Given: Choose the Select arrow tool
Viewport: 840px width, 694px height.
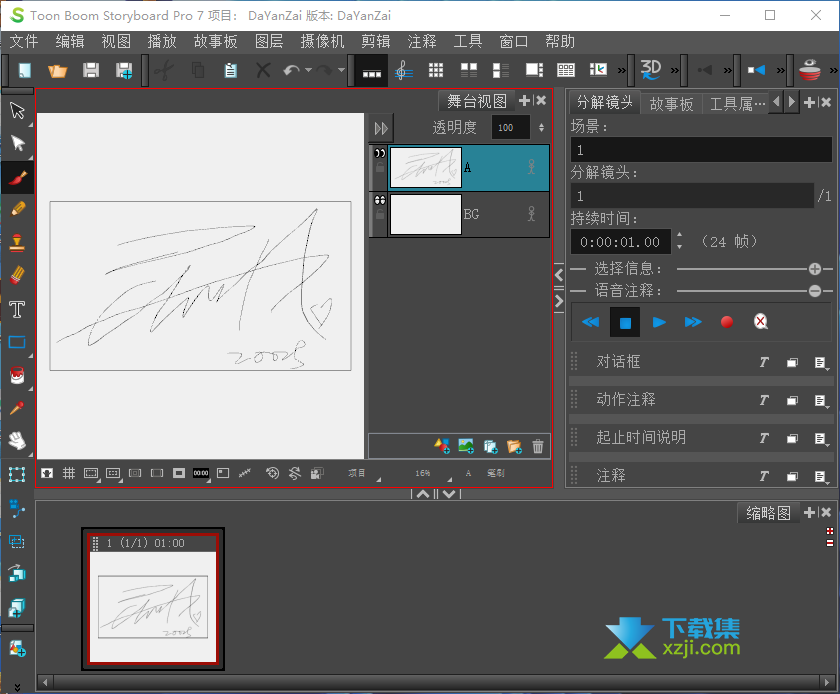Looking at the screenshot, I should pyautogui.click(x=17, y=110).
